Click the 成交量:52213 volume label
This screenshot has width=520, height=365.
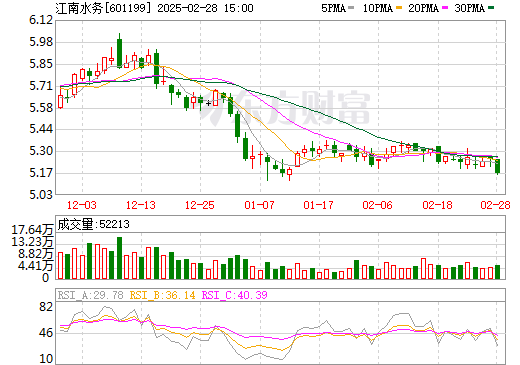(93, 224)
